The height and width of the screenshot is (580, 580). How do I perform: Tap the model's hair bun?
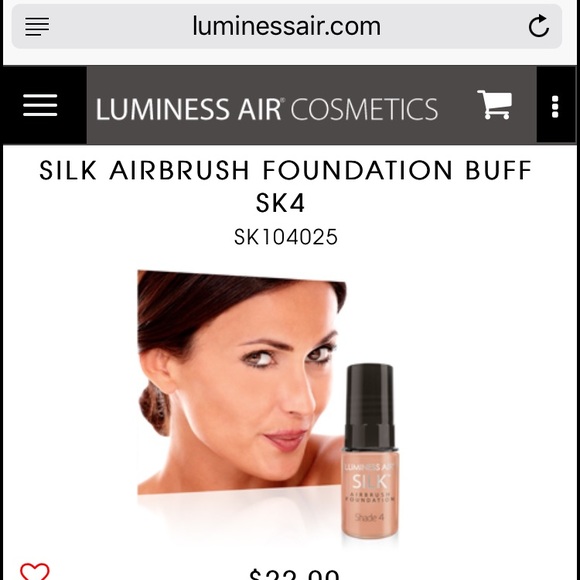click(x=155, y=408)
